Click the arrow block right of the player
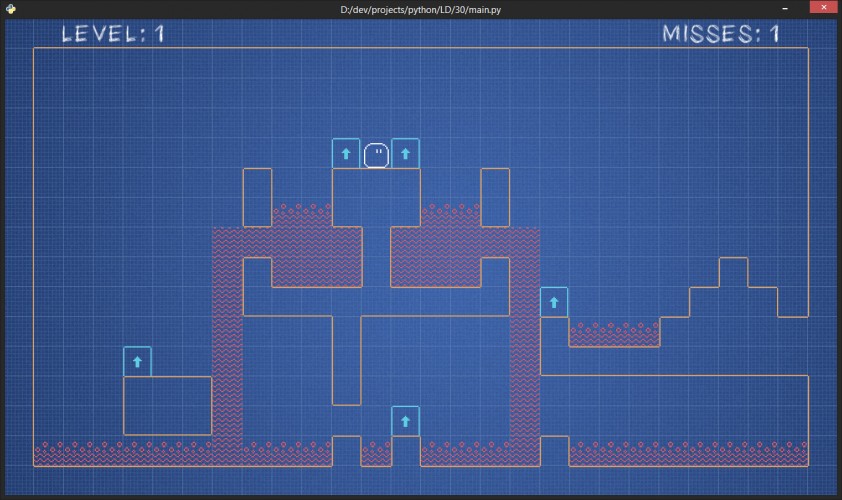 pyautogui.click(x=405, y=154)
